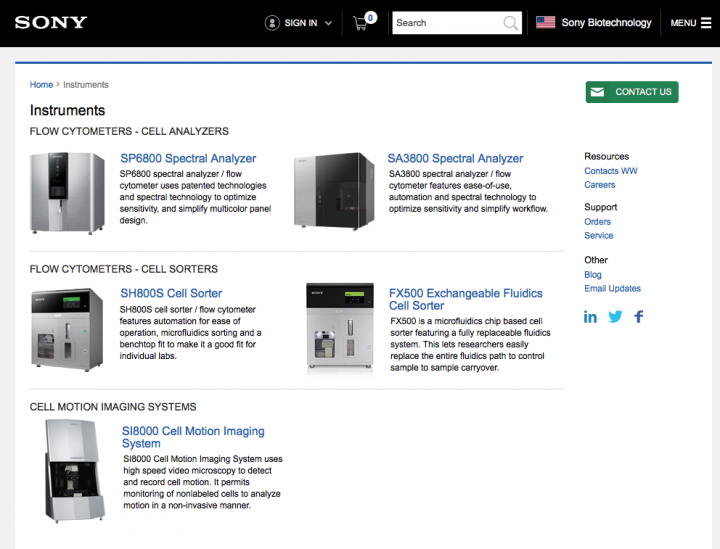The width and height of the screenshot is (720, 549).
Task: Click the SIGN IN text
Action: [x=301, y=23]
